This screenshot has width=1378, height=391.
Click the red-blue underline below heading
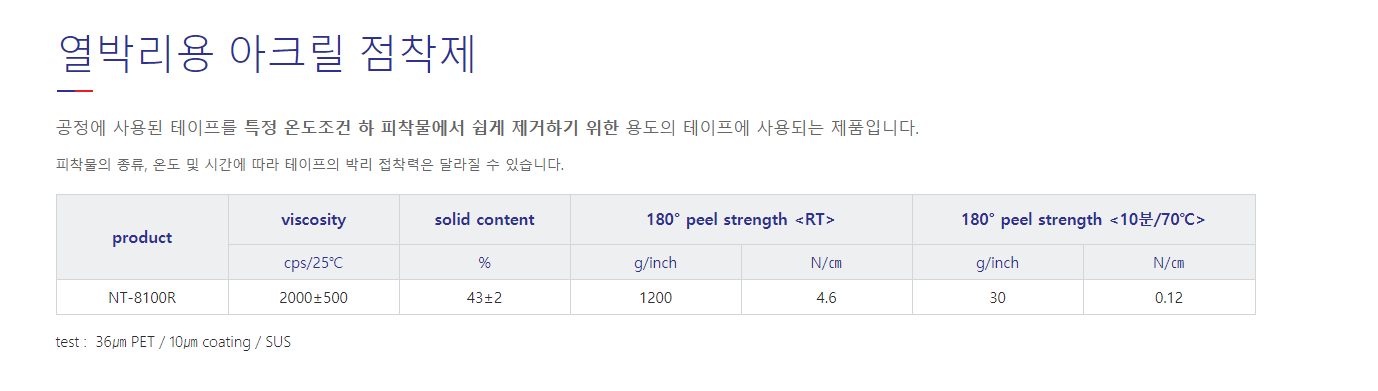(75, 91)
